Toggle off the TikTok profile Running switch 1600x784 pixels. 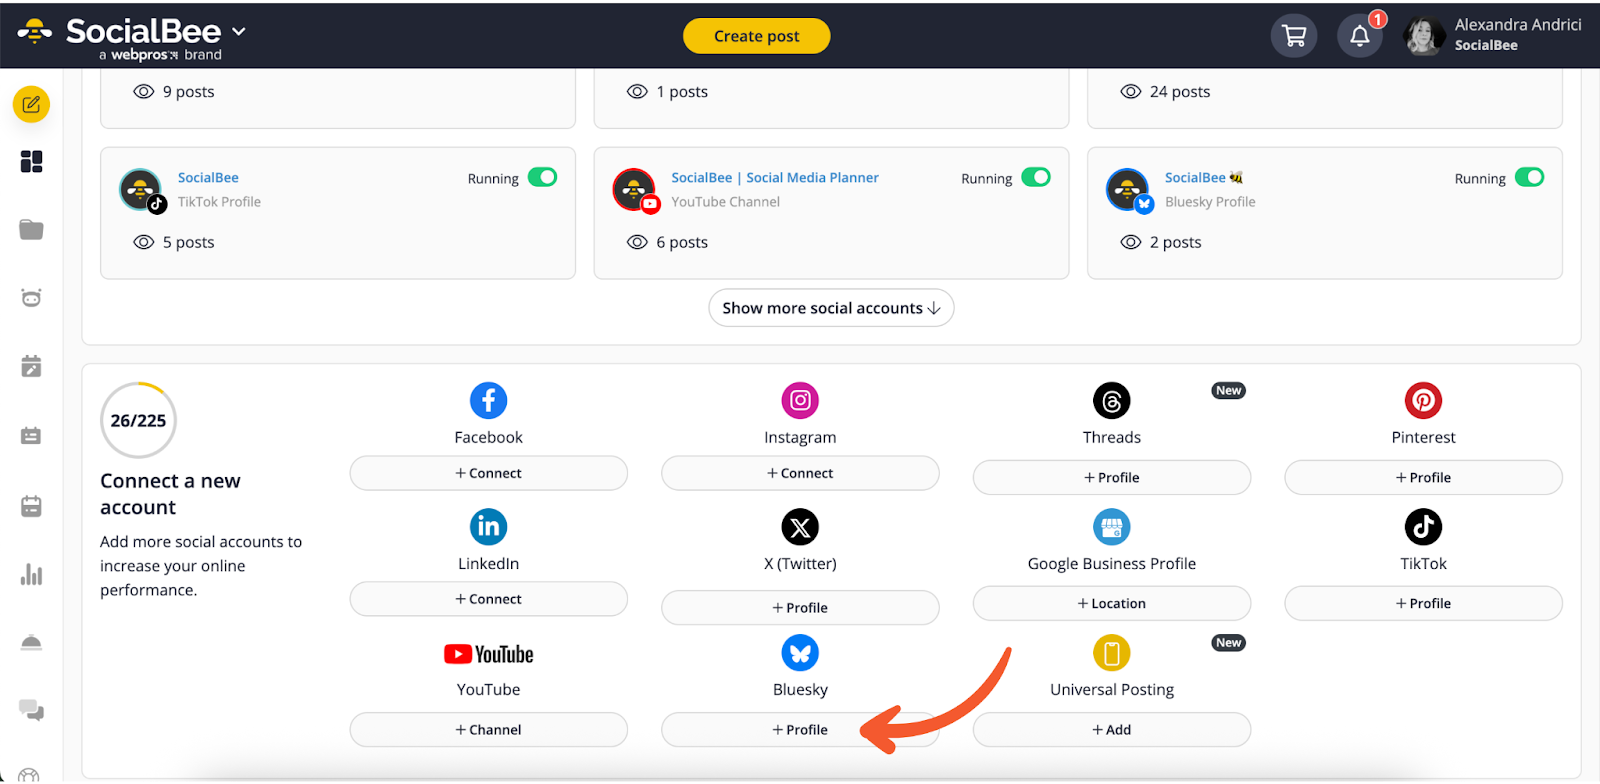pyautogui.click(x=542, y=178)
